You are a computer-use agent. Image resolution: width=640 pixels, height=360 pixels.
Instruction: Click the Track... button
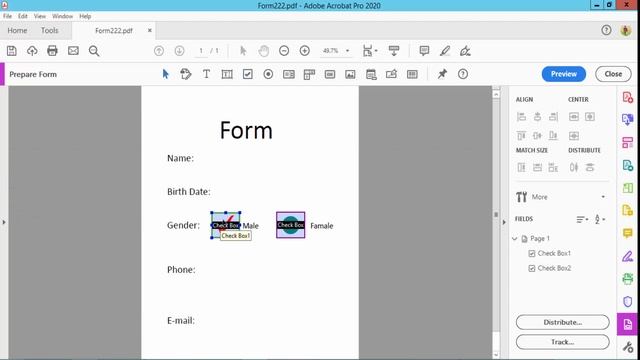pyautogui.click(x=562, y=342)
